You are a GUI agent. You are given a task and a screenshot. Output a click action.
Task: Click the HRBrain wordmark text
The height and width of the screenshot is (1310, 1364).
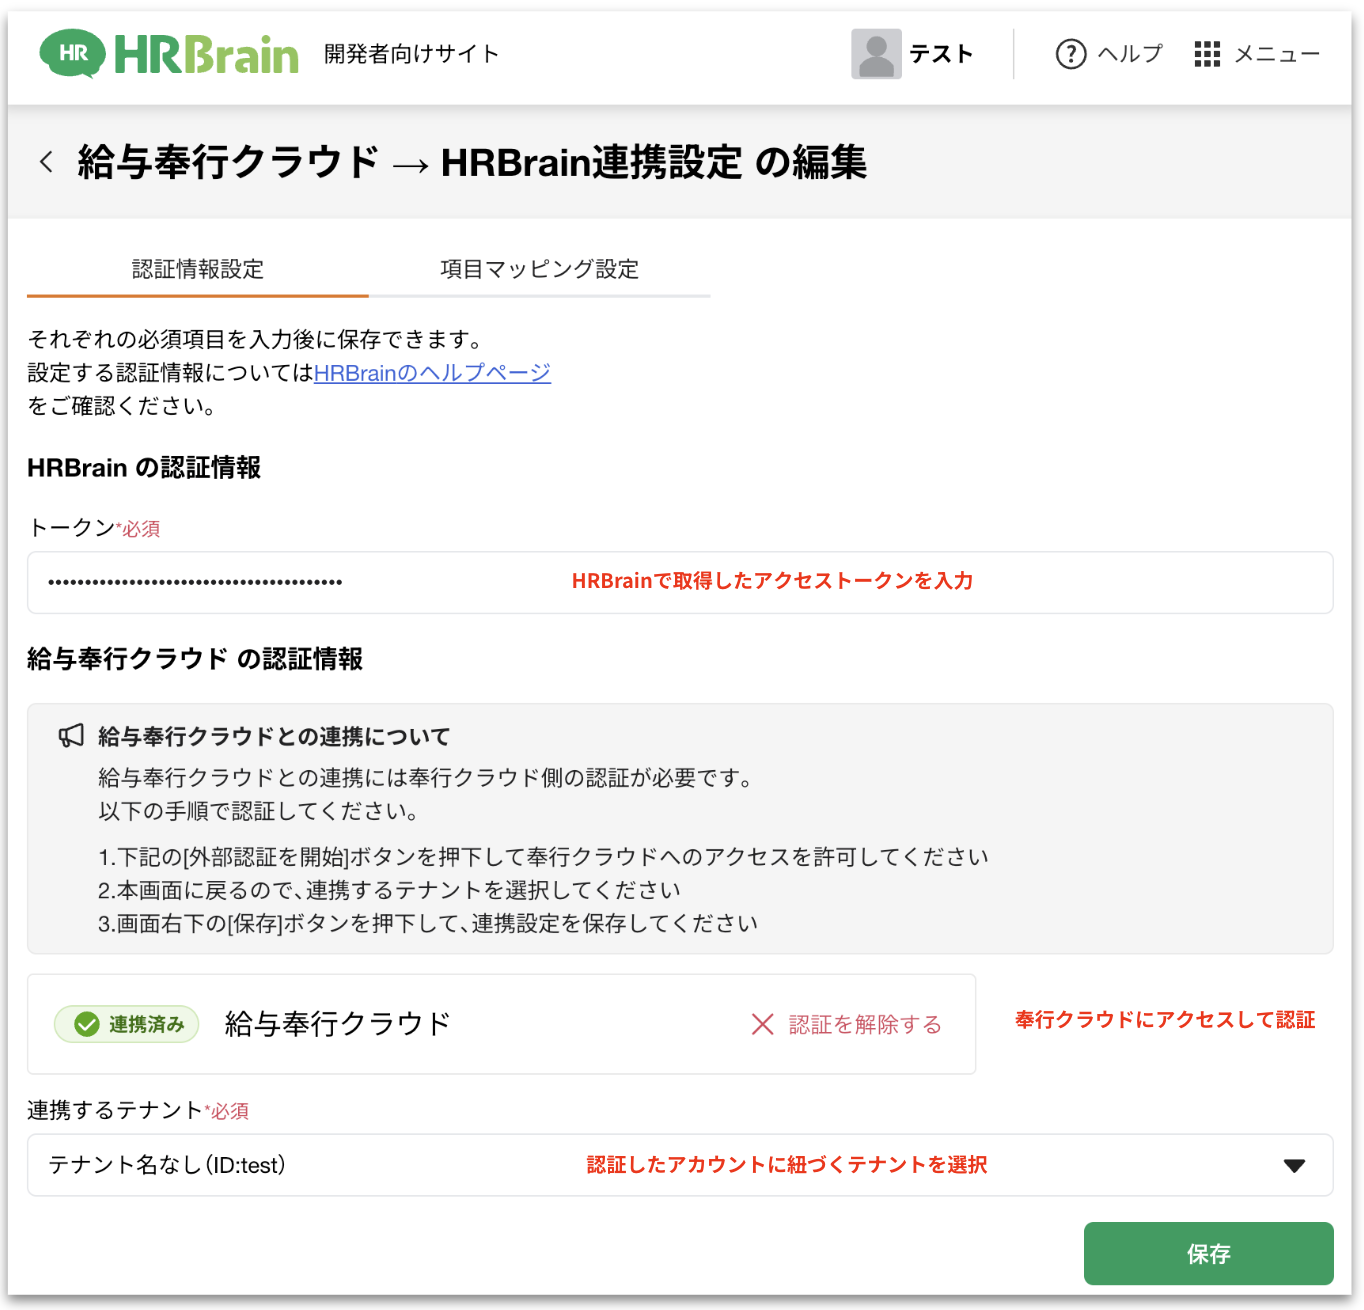[x=206, y=54]
